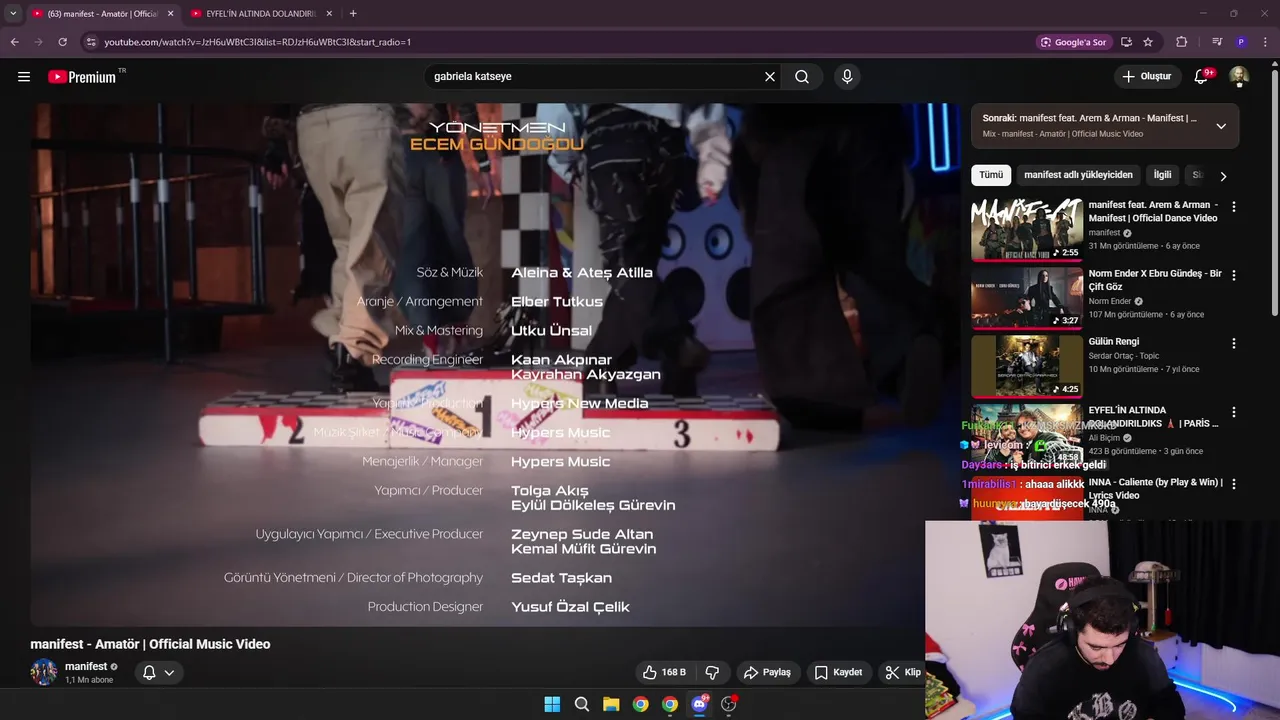Open 'manifest feat. Arem & Arman' video title
The image size is (1280, 720).
tap(1153, 211)
